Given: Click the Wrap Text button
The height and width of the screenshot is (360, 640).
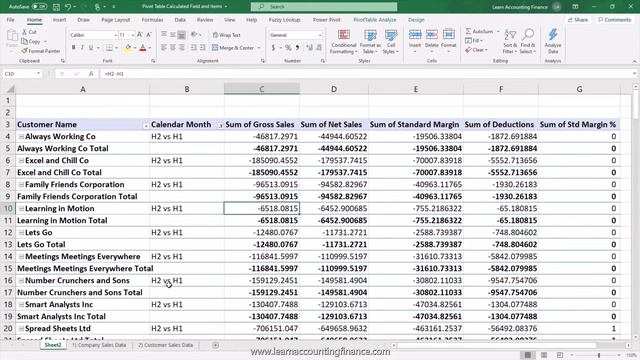Looking at the screenshot, I should (227, 35).
